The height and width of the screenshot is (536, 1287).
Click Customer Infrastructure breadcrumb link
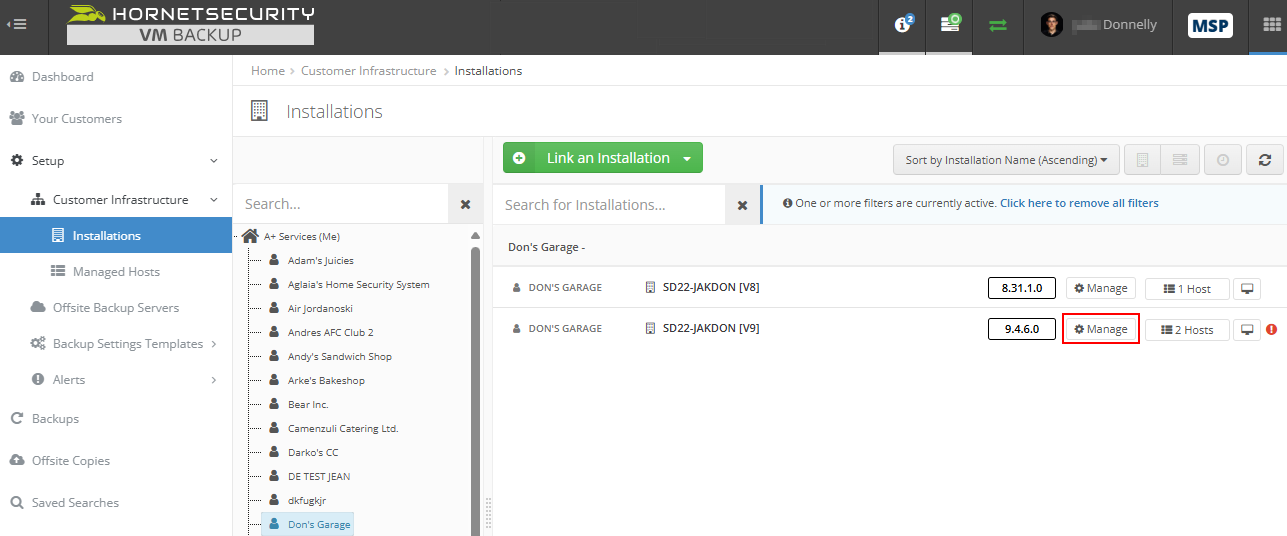[x=369, y=71]
